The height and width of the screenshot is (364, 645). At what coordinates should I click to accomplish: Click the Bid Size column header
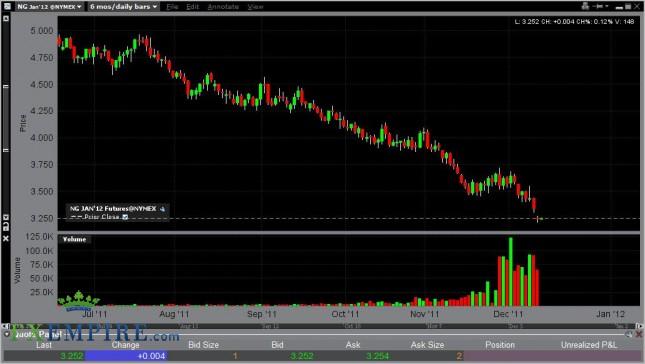pos(203,345)
